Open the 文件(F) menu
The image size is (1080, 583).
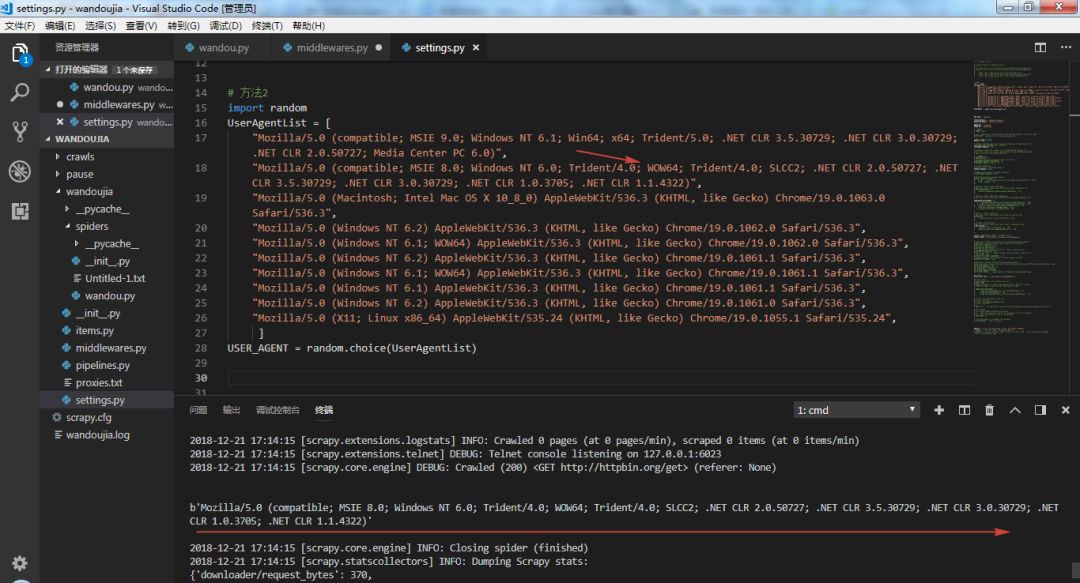[19, 25]
